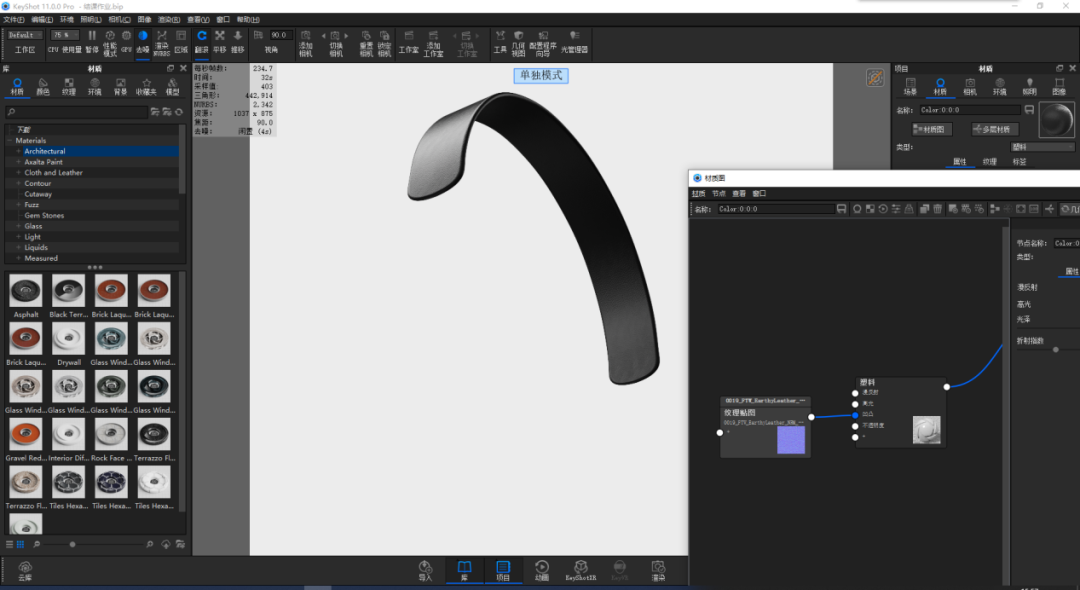The width and height of the screenshot is (1080, 590).
Task: Open the material Type (类型) dropdown in Project panel
Action: [x=1042, y=147]
